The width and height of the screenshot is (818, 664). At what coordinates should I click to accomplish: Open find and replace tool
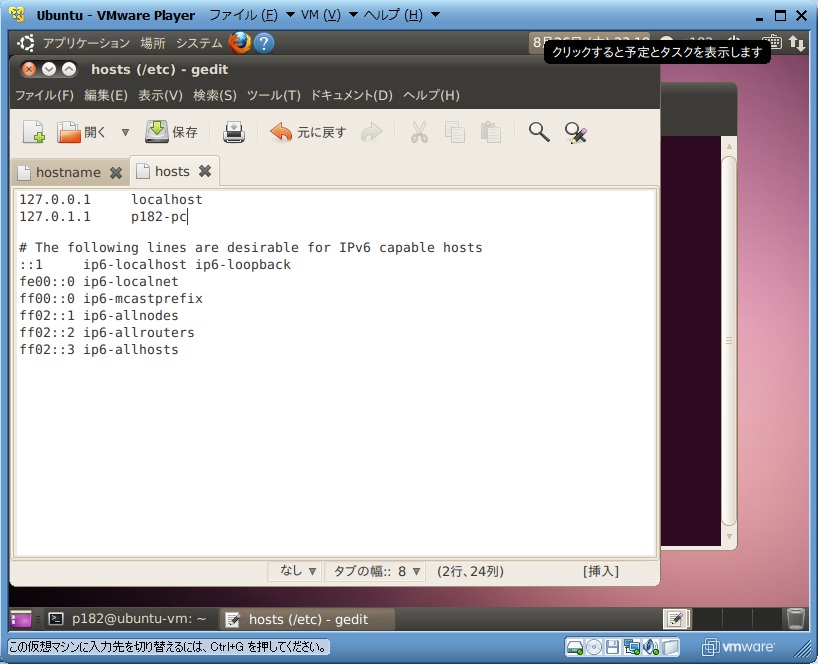pos(575,132)
